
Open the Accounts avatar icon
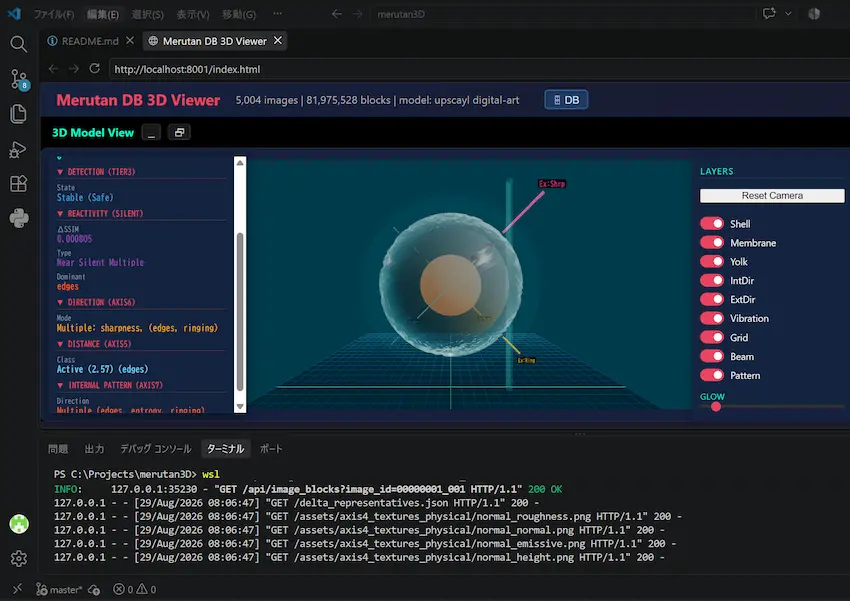(x=19, y=524)
